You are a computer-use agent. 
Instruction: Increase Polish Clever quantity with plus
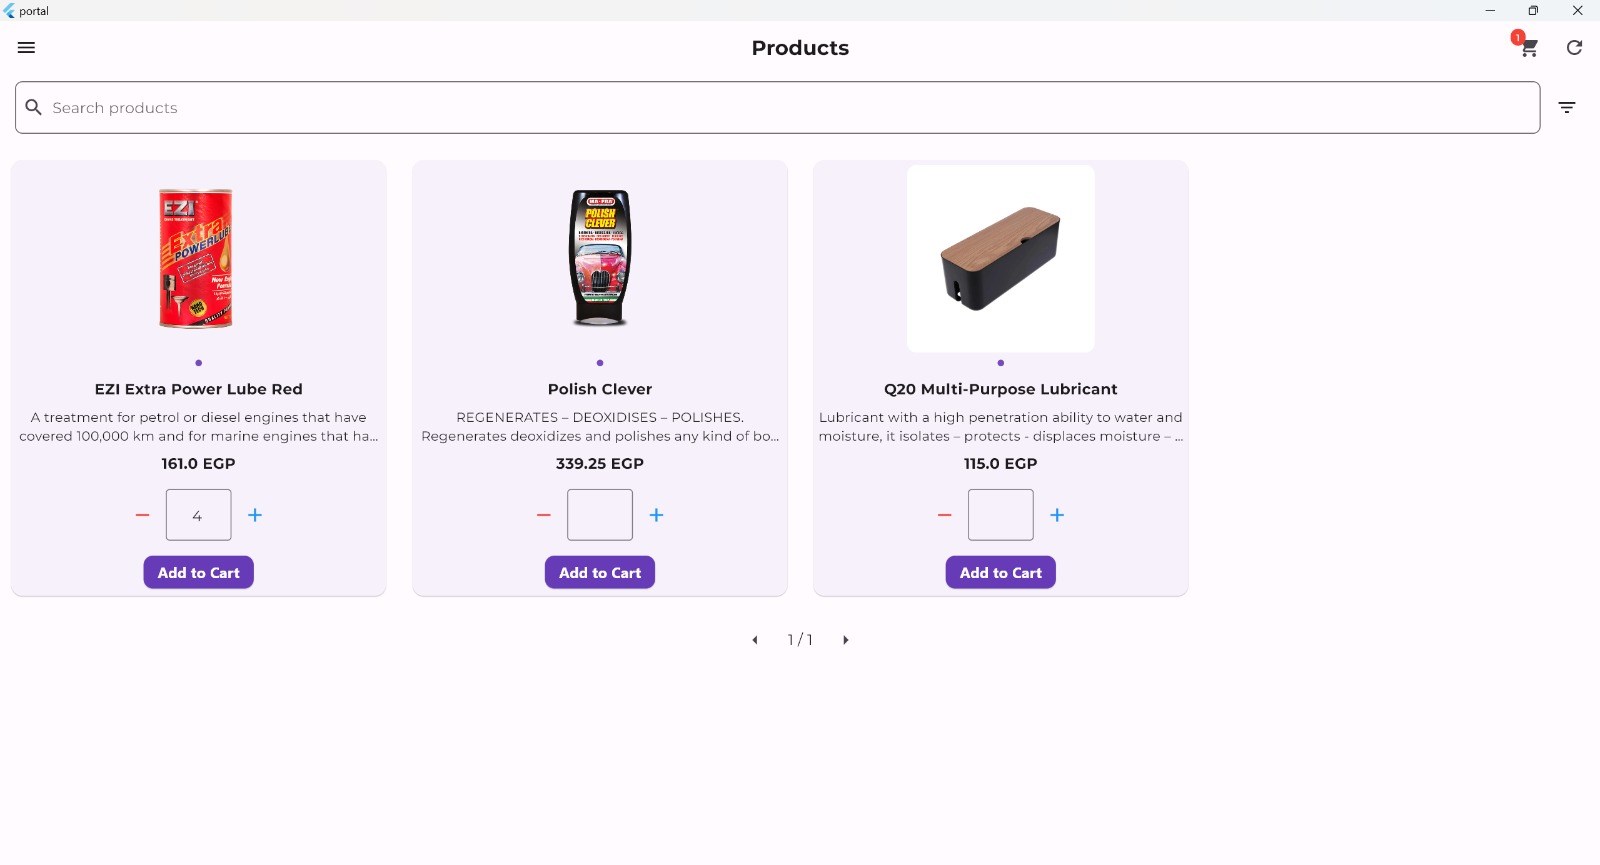[657, 515]
